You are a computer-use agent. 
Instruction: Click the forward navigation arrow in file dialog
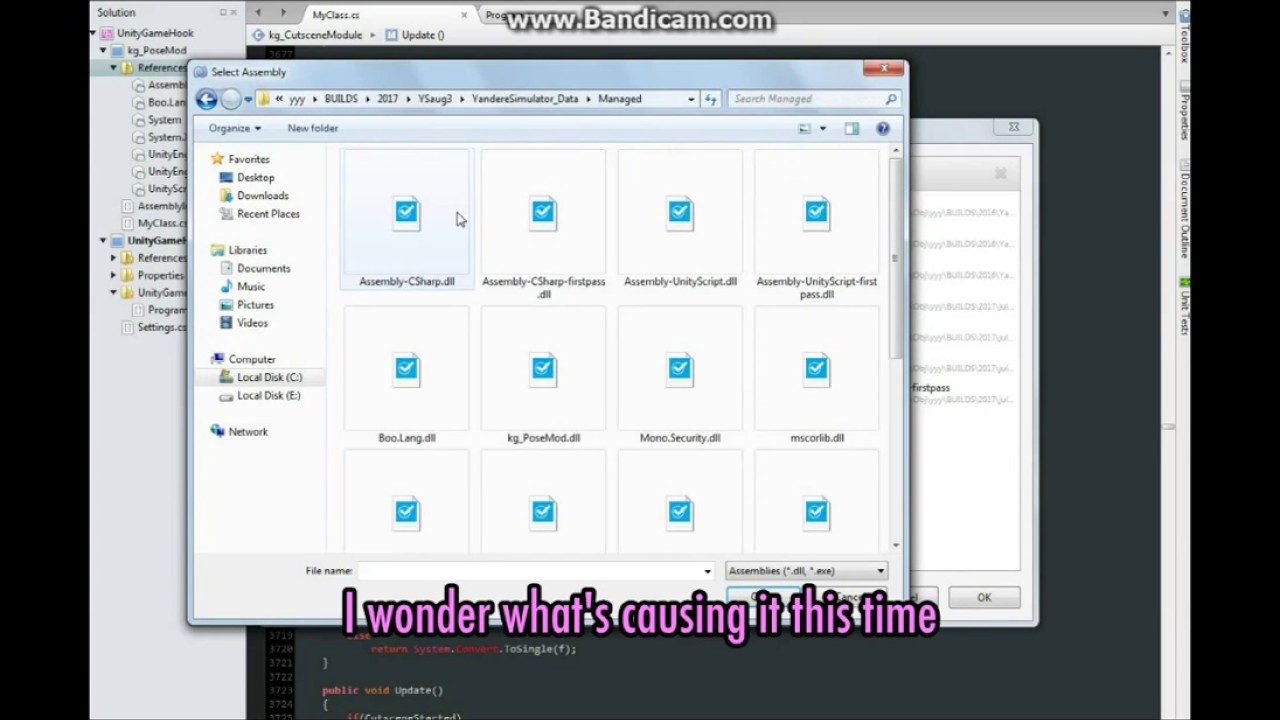231,99
